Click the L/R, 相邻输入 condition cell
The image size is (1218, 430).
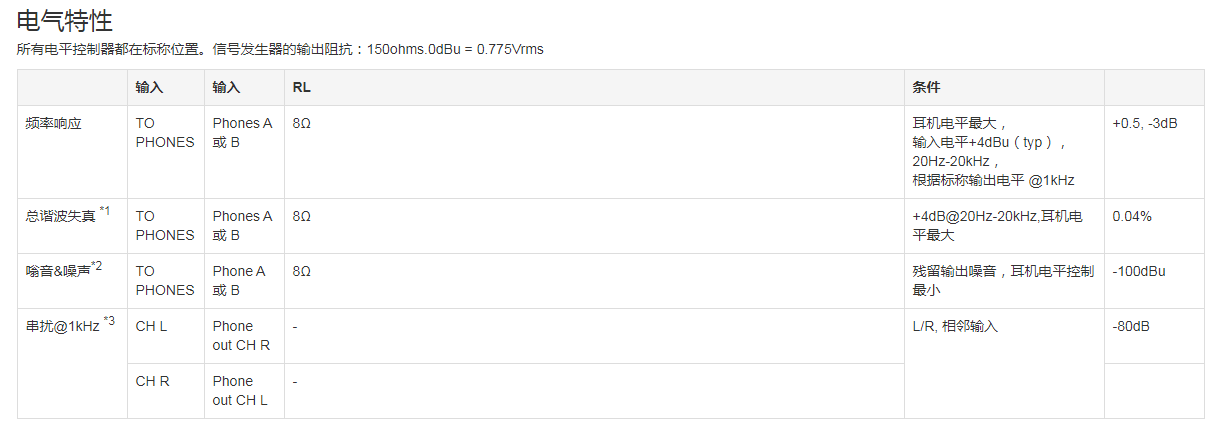pyautogui.click(x=955, y=326)
